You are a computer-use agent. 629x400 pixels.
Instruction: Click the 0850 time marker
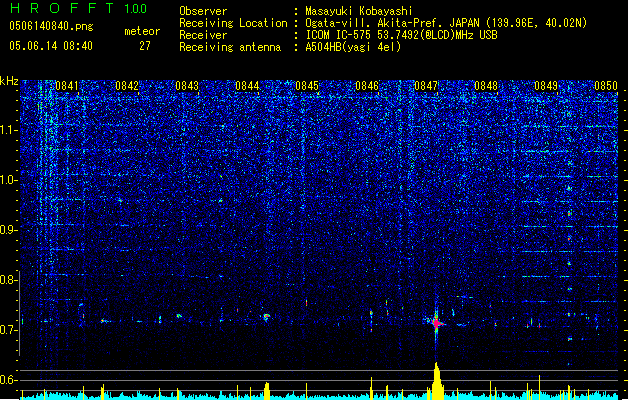(606, 86)
